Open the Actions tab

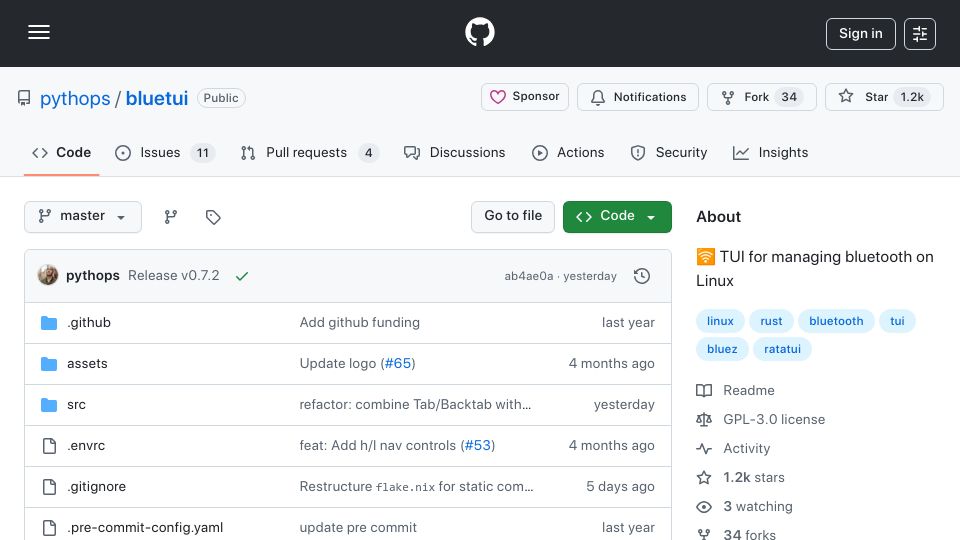pos(568,152)
